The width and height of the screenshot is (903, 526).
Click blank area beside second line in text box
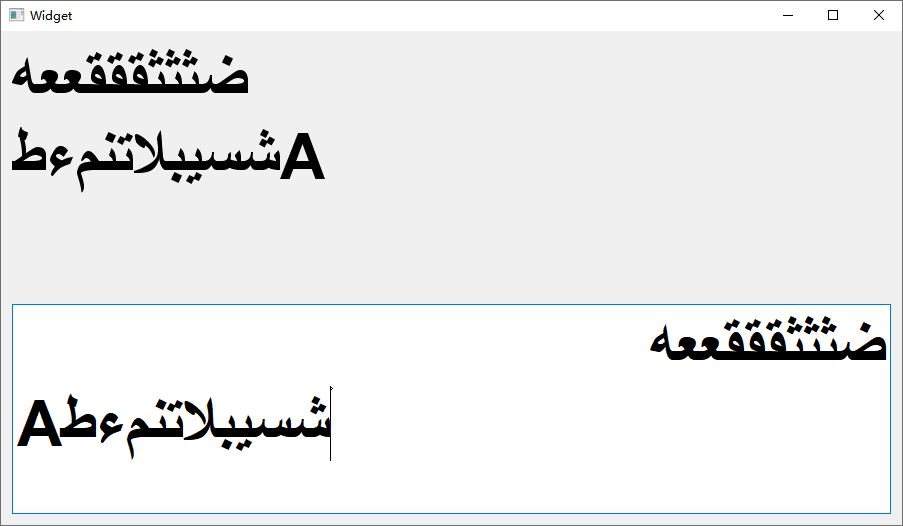point(610,423)
